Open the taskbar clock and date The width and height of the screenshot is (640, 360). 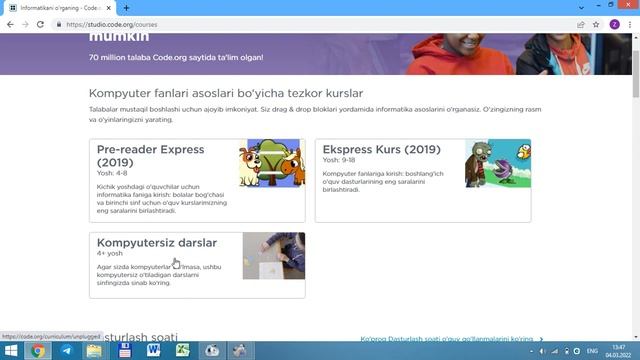[x=618, y=351]
